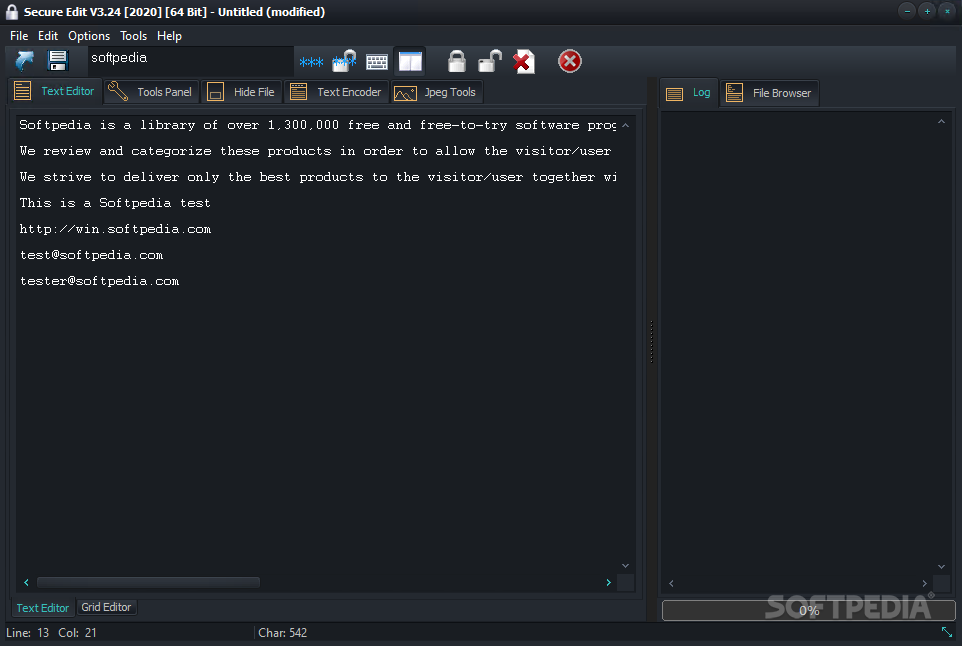Click the red circle X exit icon

coord(569,61)
